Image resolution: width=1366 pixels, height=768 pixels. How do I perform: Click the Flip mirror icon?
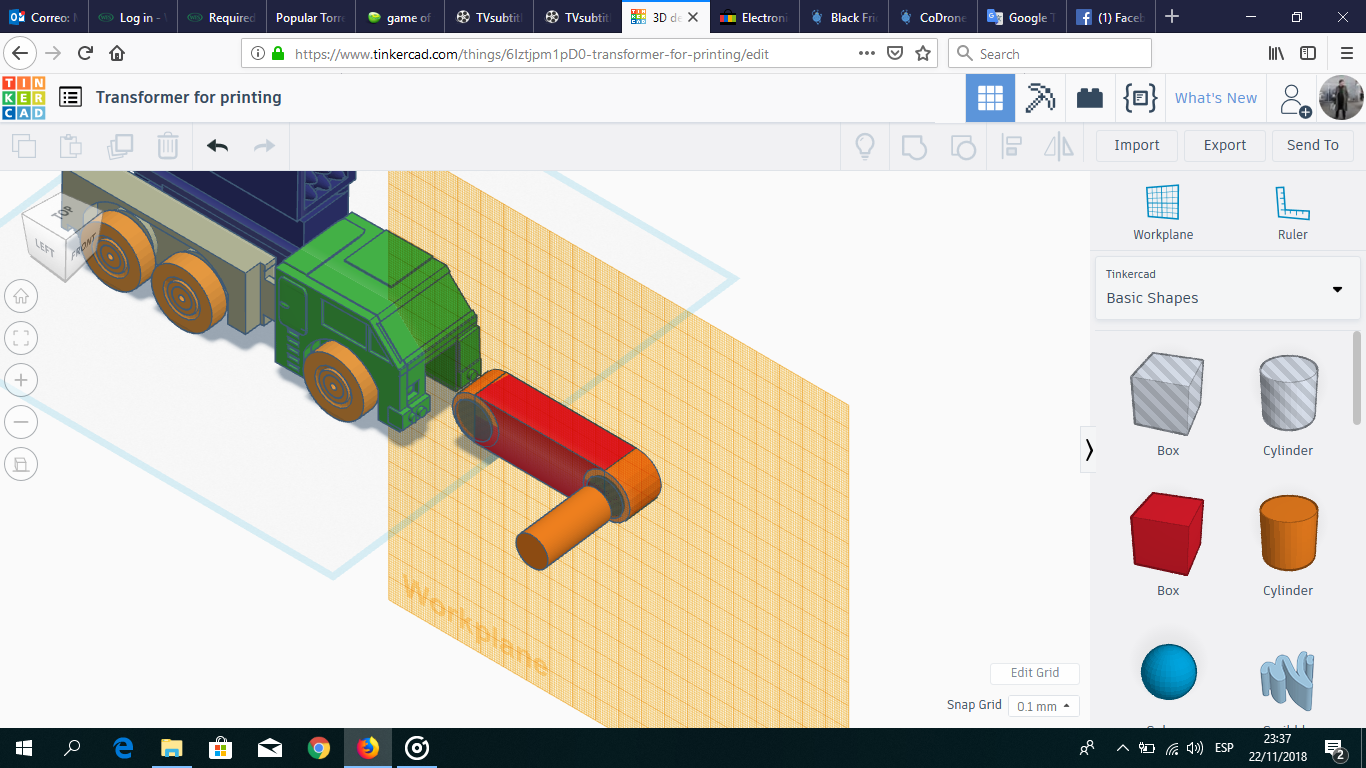coord(1059,146)
